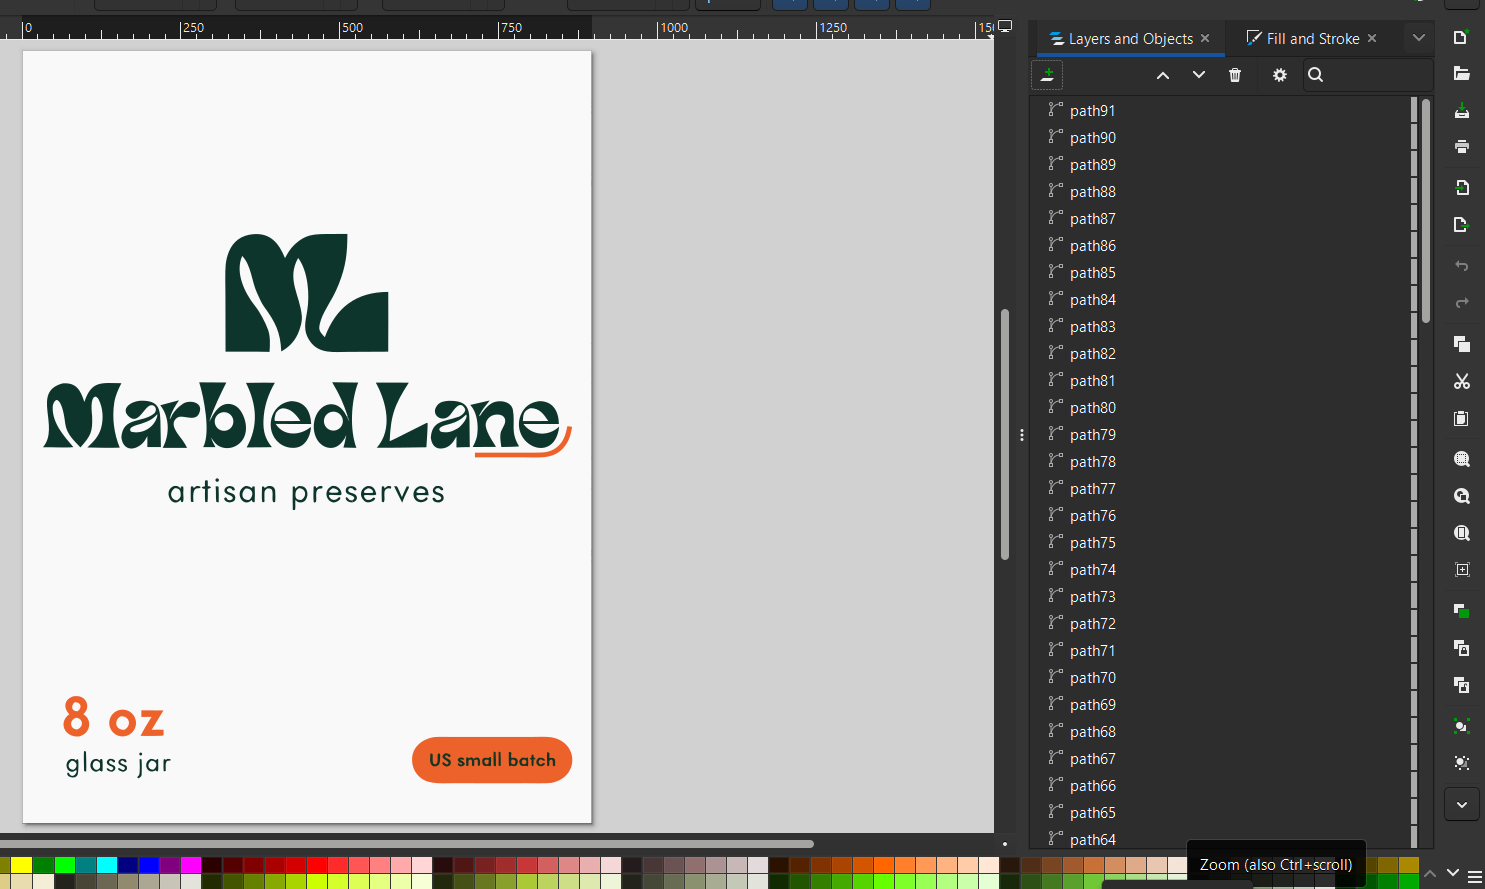Move the selected object up in Layers panel
The width and height of the screenshot is (1485, 889).
pyautogui.click(x=1163, y=75)
